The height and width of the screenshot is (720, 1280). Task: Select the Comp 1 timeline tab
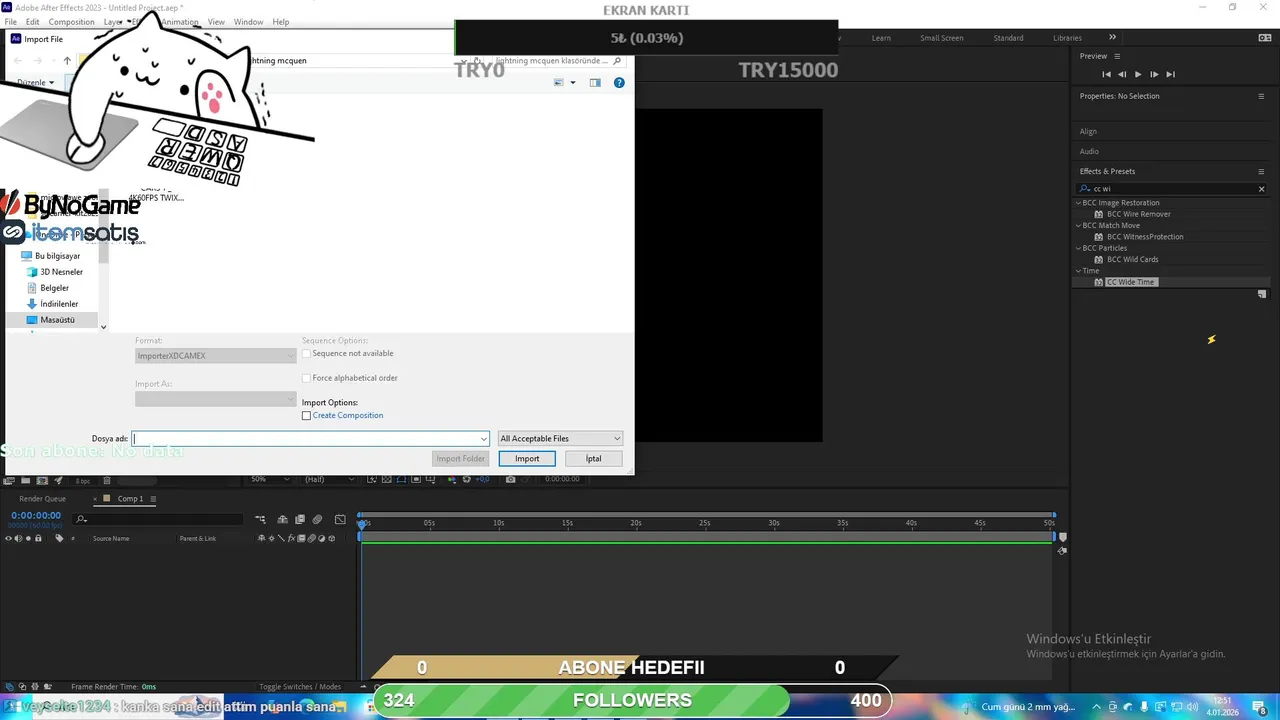pyautogui.click(x=130, y=499)
